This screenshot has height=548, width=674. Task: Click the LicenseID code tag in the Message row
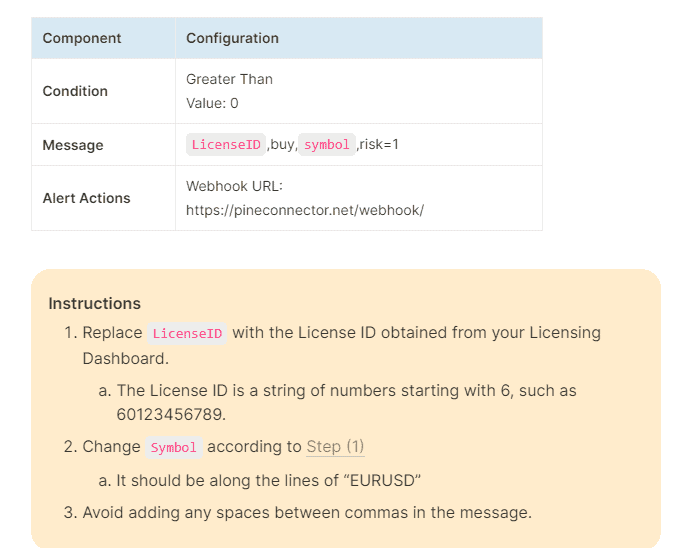(226, 145)
